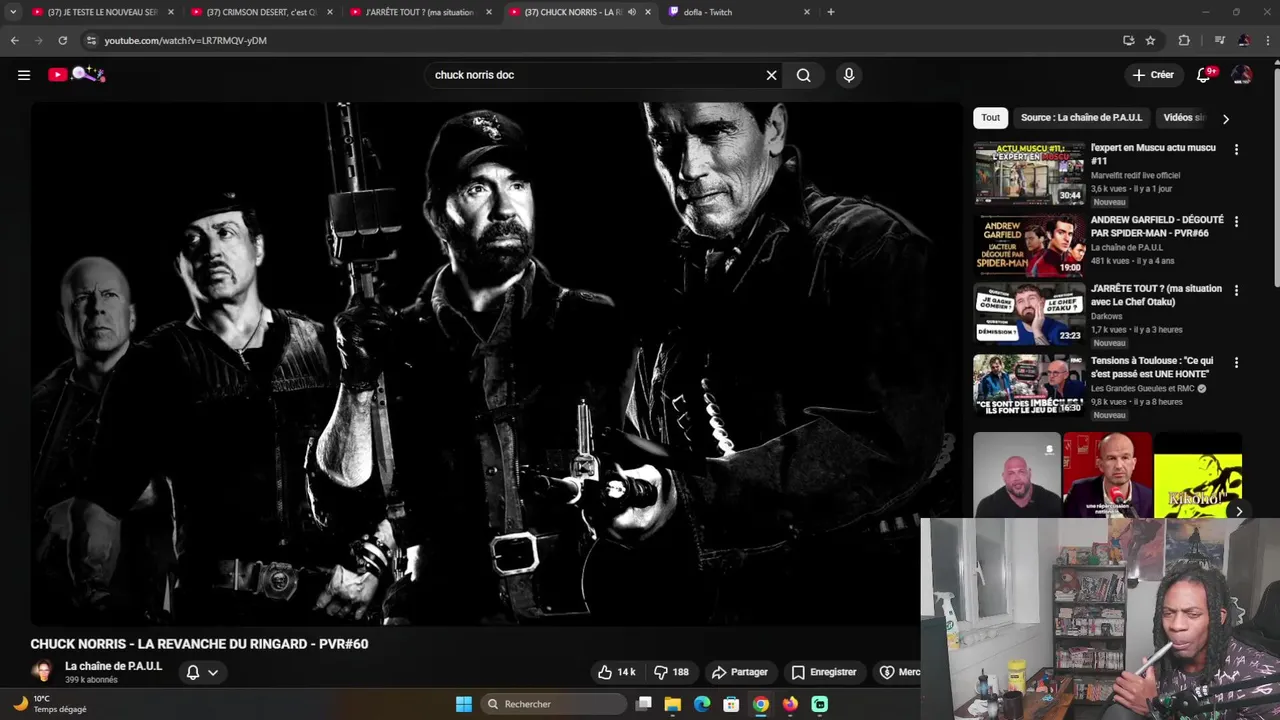Go back in browser history

coord(14,40)
